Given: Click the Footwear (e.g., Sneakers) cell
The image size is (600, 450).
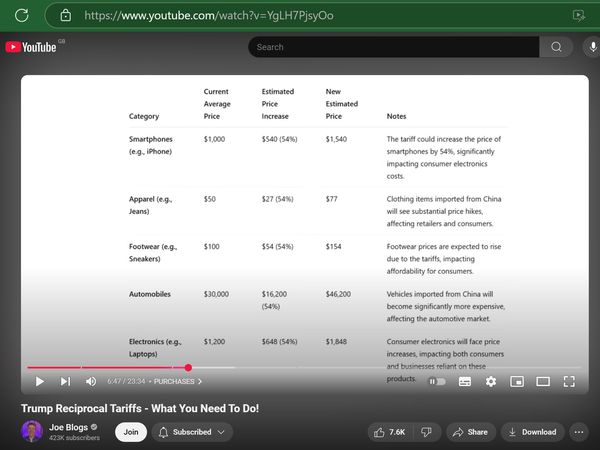Looking at the screenshot, I should [x=153, y=253].
